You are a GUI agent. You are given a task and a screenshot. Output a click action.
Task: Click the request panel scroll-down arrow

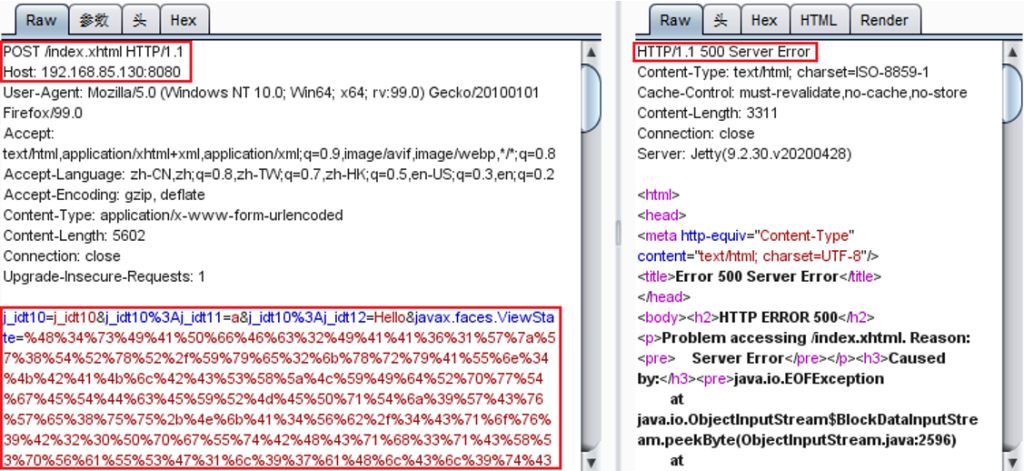(x=591, y=462)
